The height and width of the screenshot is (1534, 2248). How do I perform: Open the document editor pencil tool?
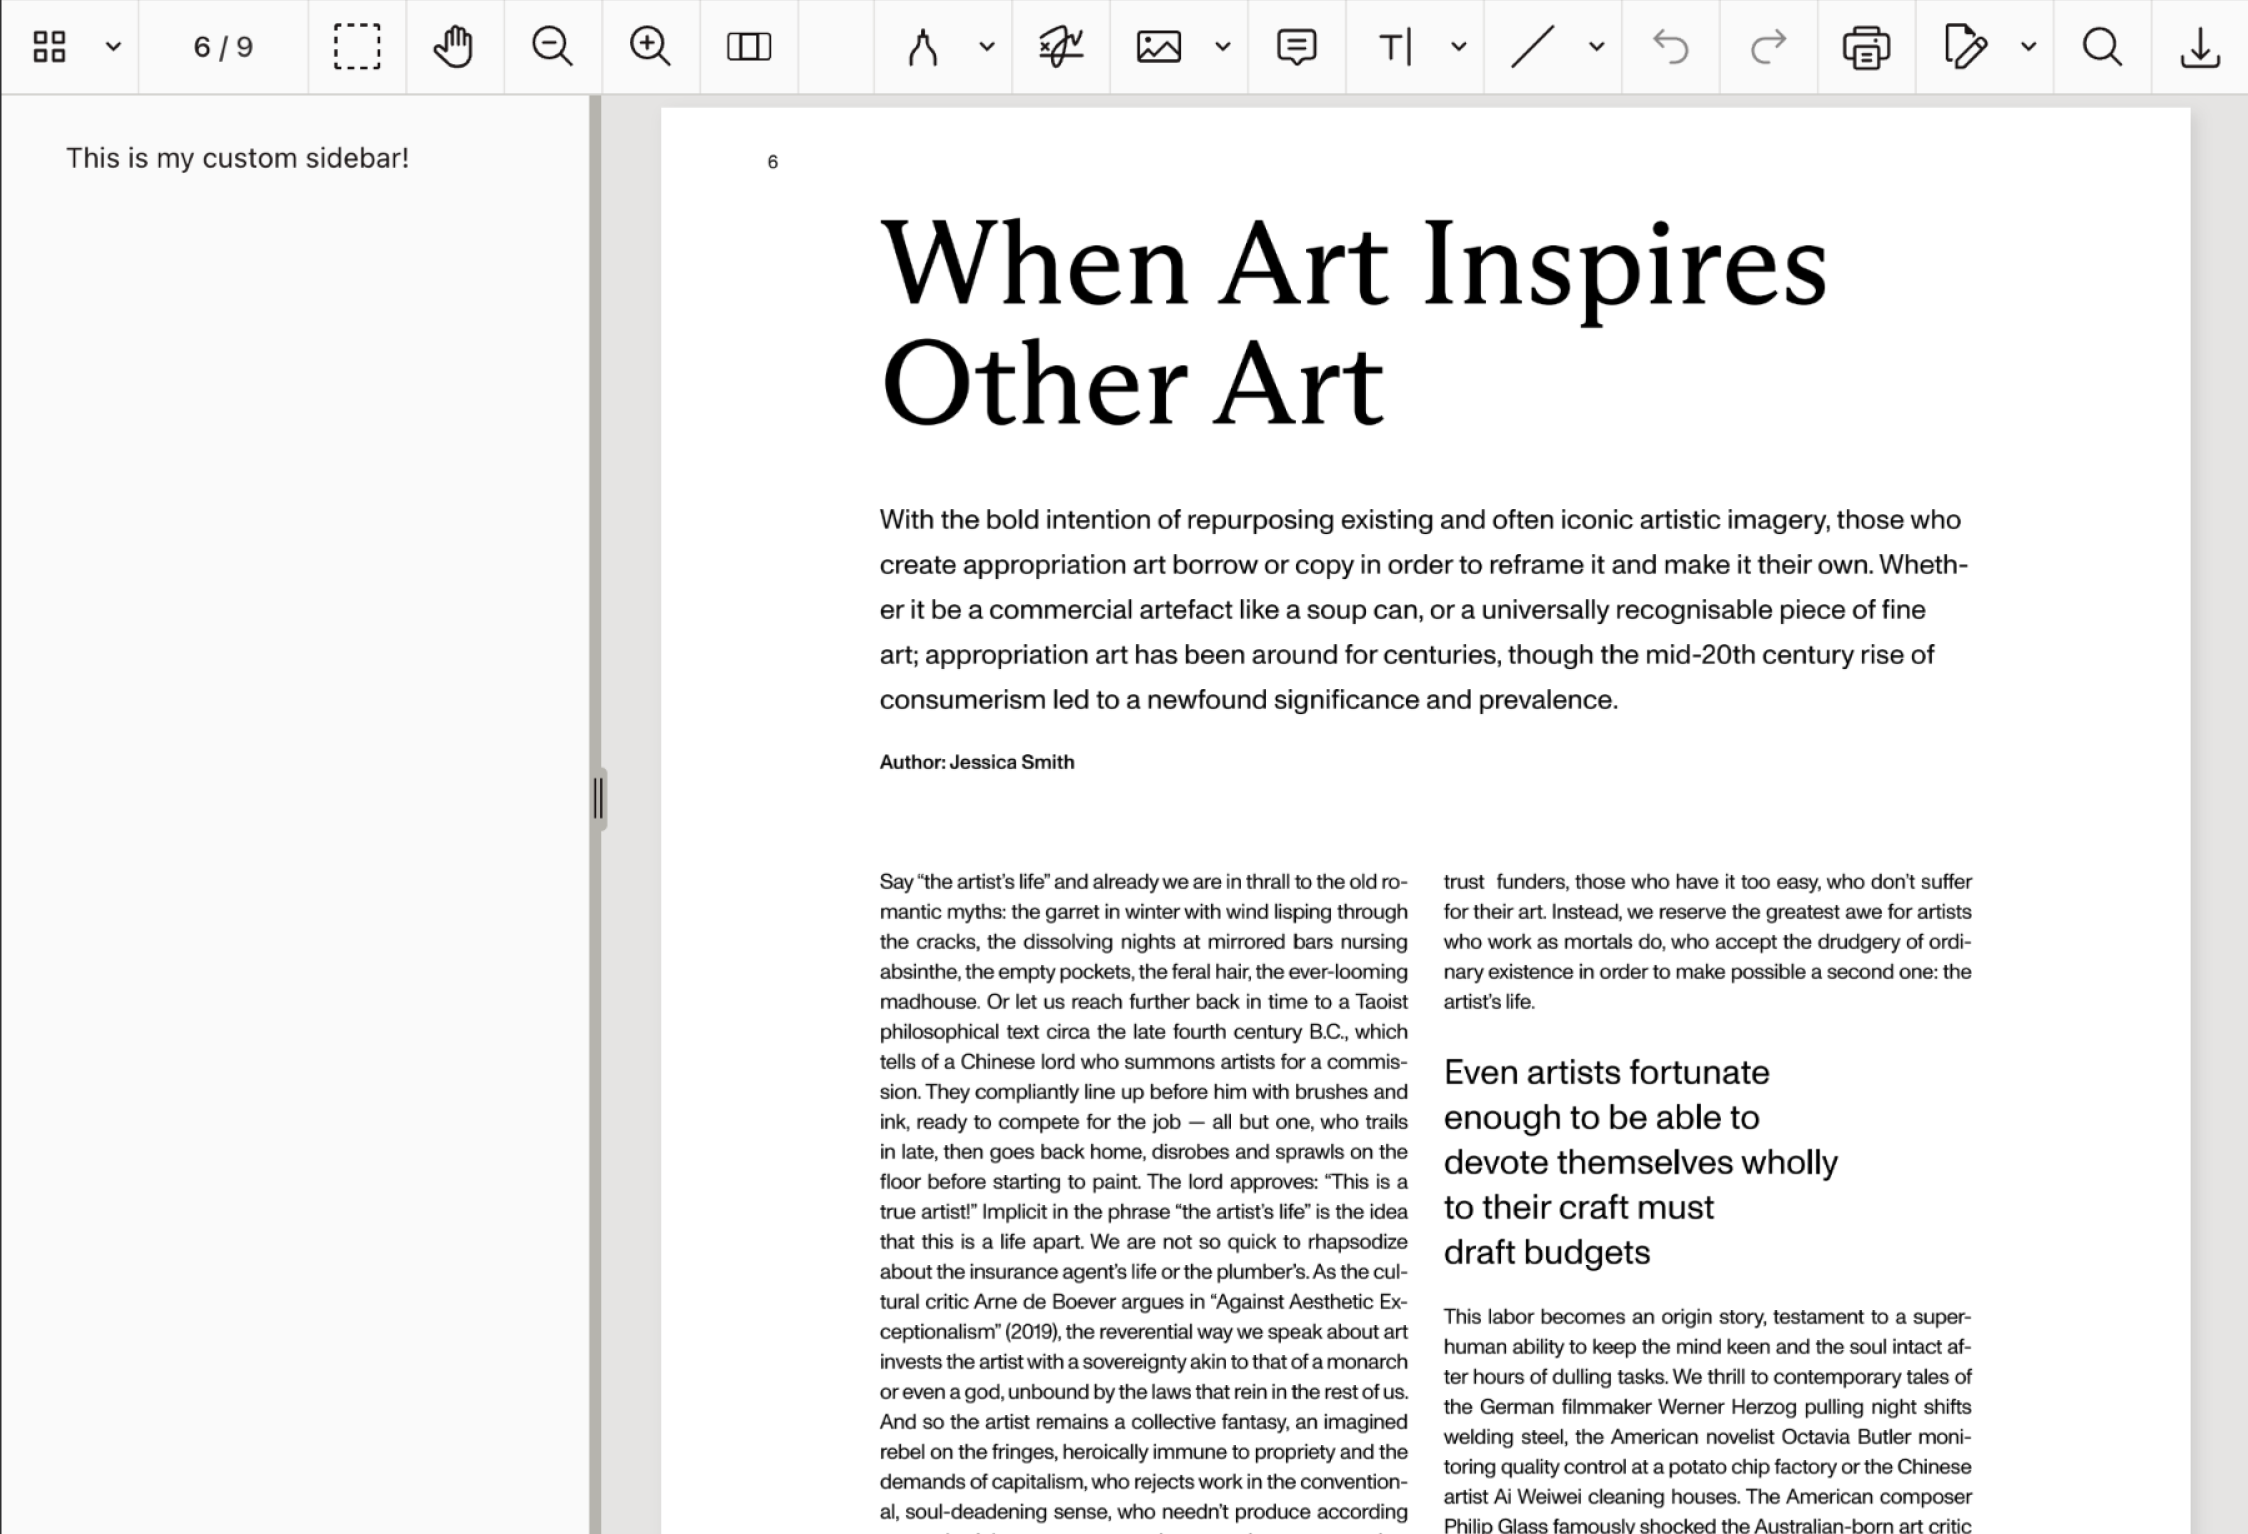pos(1964,47)
